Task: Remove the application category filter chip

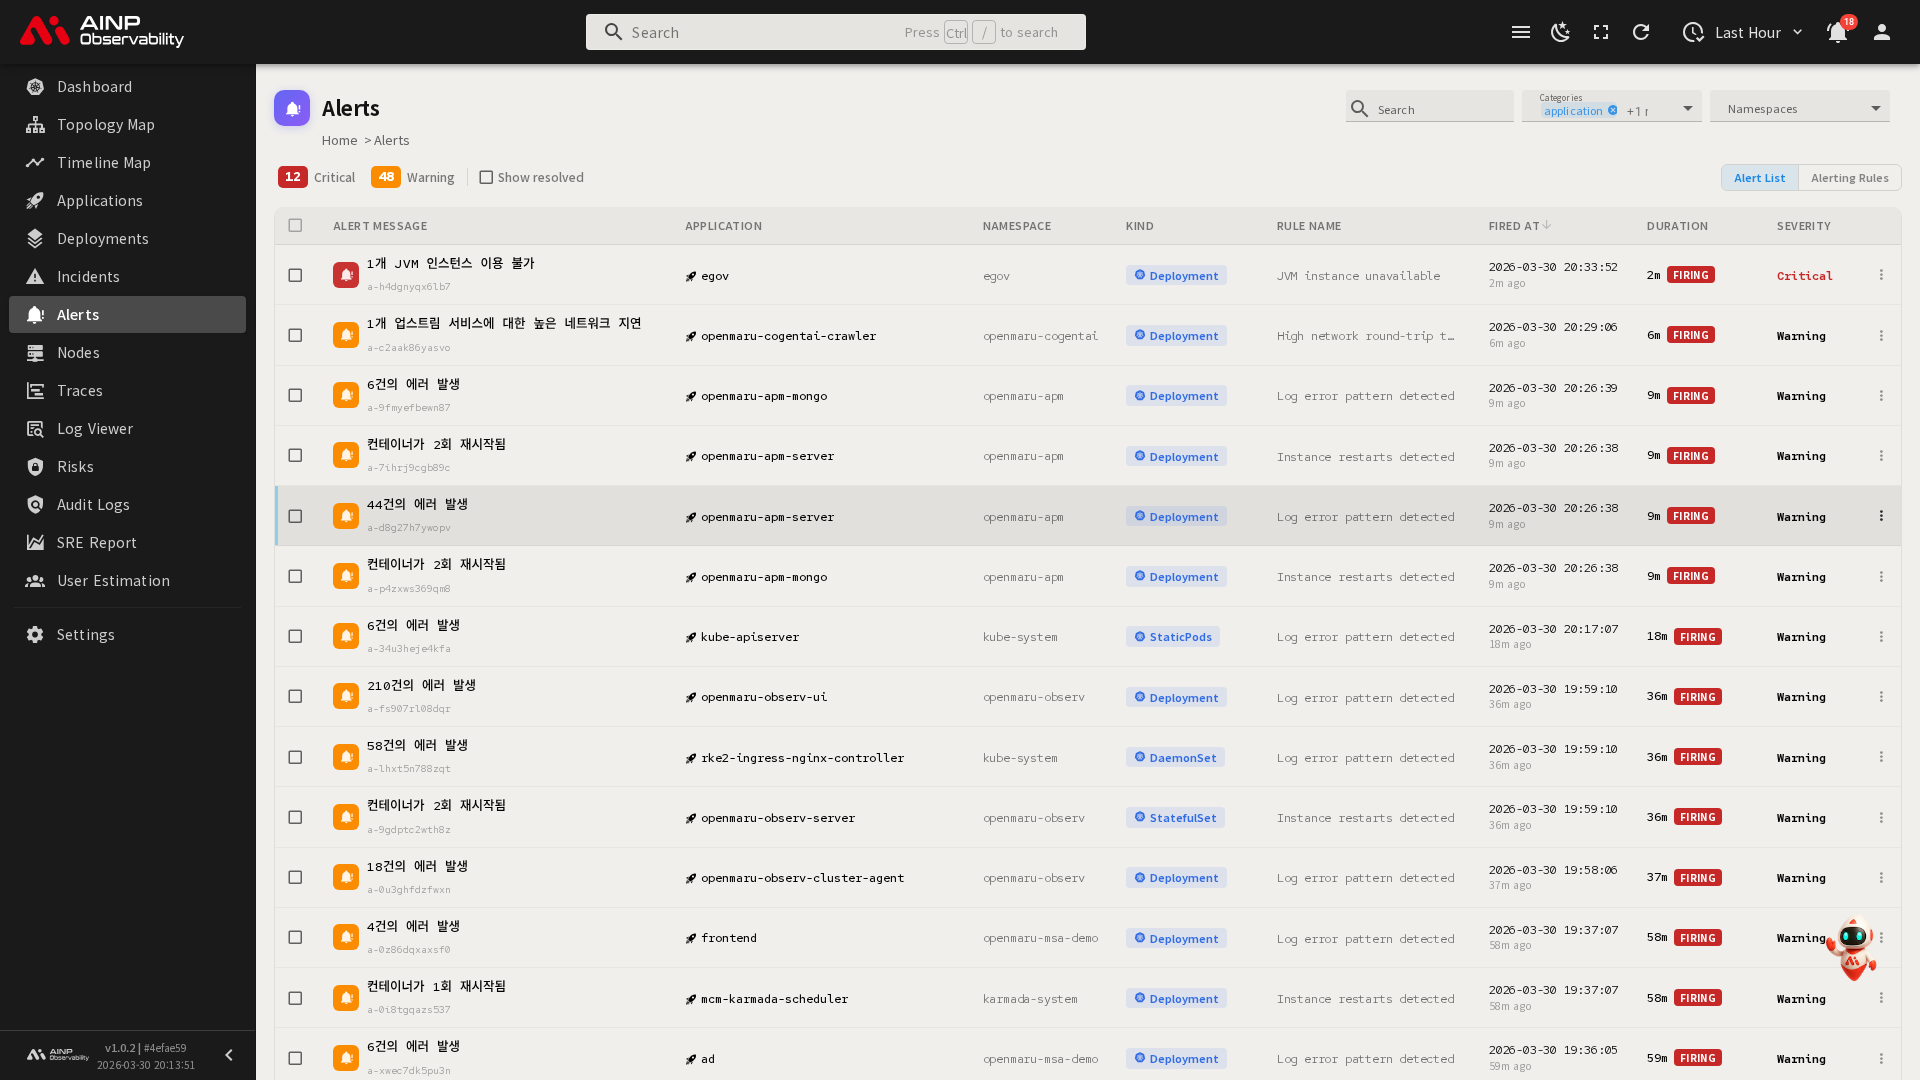Action: (1612, 111)
